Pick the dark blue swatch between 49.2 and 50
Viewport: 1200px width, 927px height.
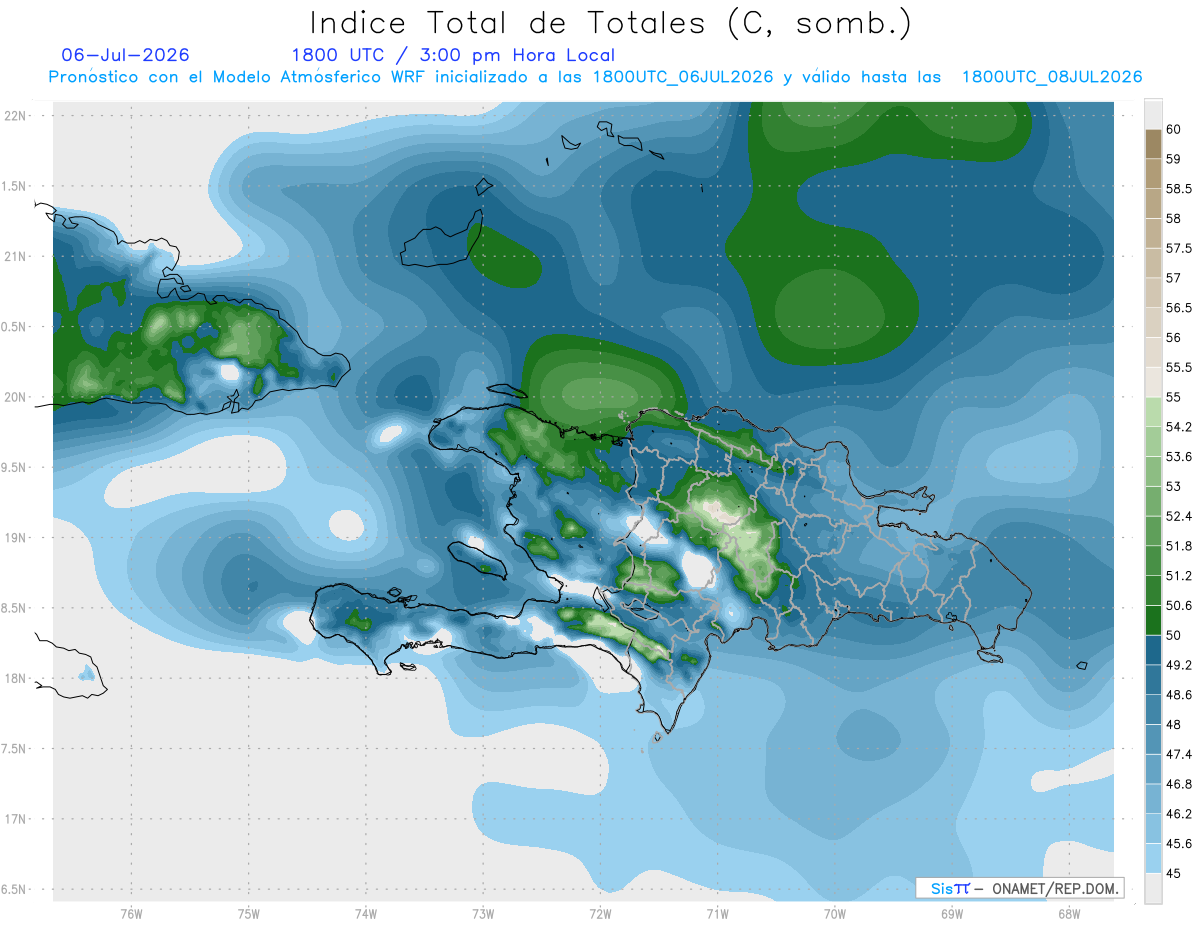[1153, 650]
